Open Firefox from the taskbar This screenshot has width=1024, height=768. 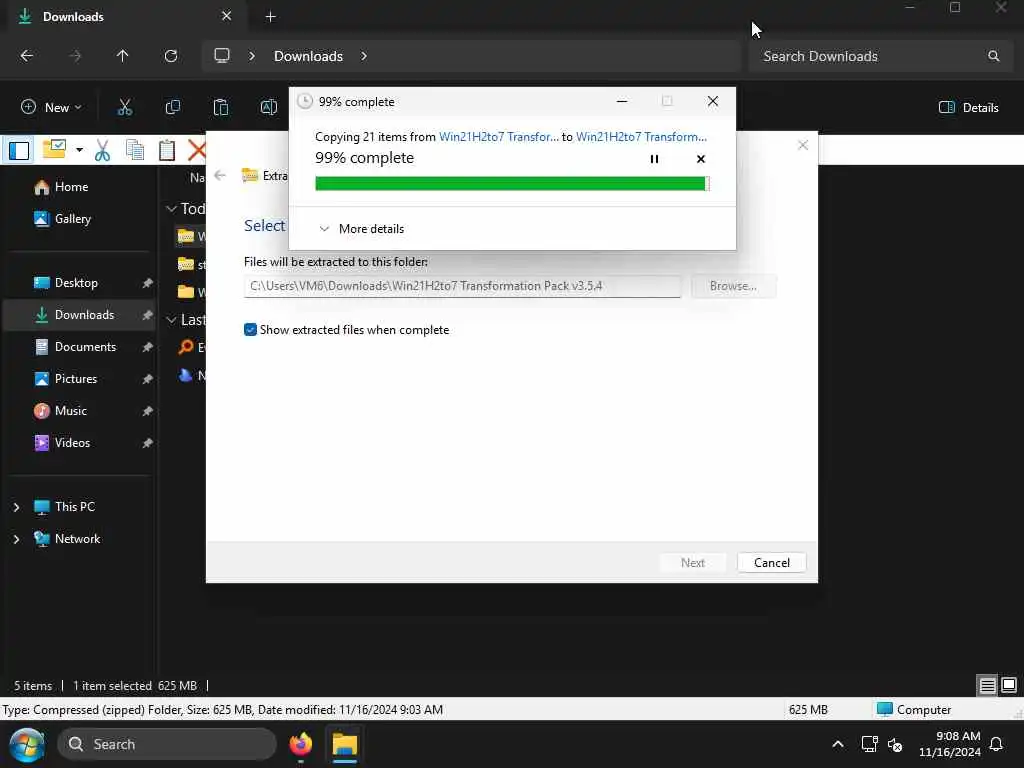click(x=300, y=744)
